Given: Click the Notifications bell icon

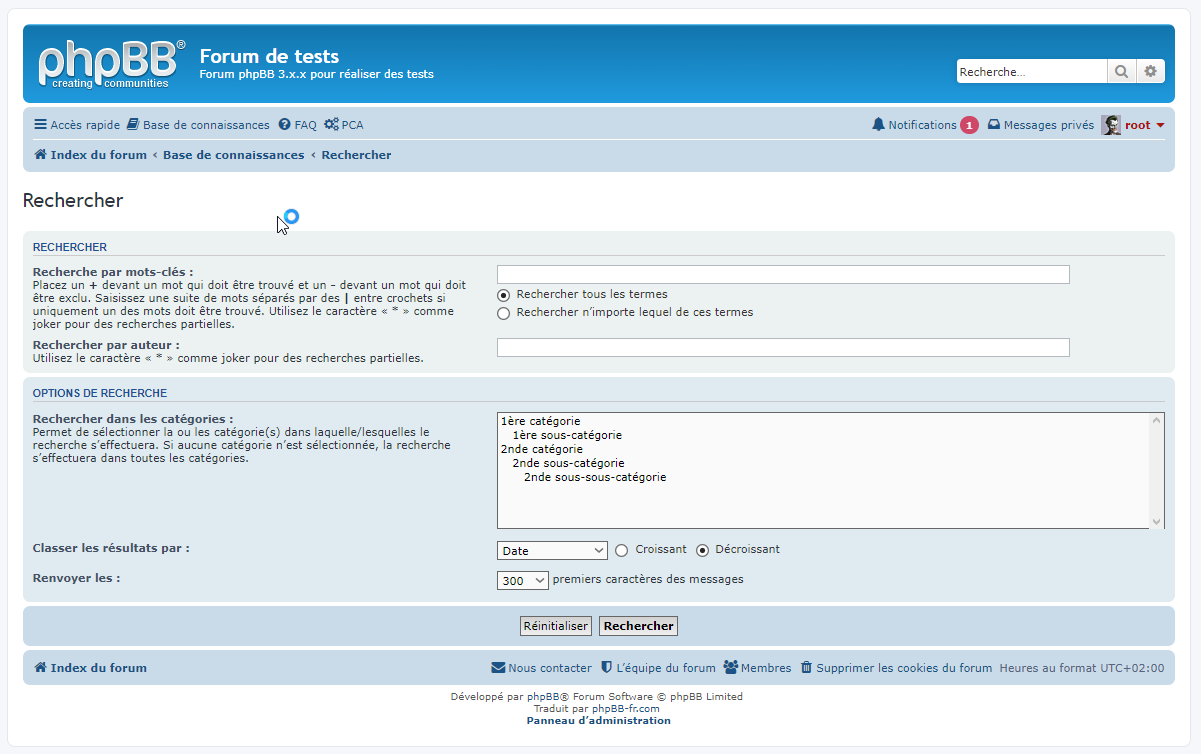Looking at the screenshot, I should click(878, 125).
